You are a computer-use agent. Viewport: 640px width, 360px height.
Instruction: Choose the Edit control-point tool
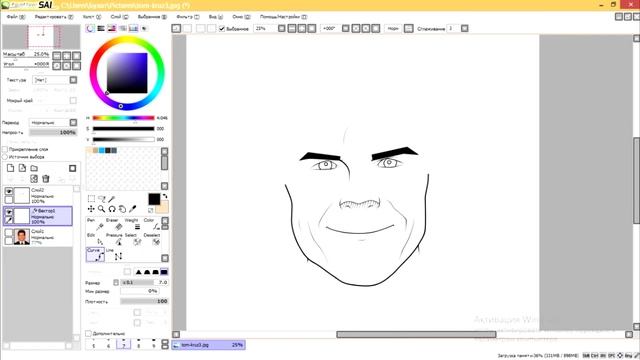(95, 240)
